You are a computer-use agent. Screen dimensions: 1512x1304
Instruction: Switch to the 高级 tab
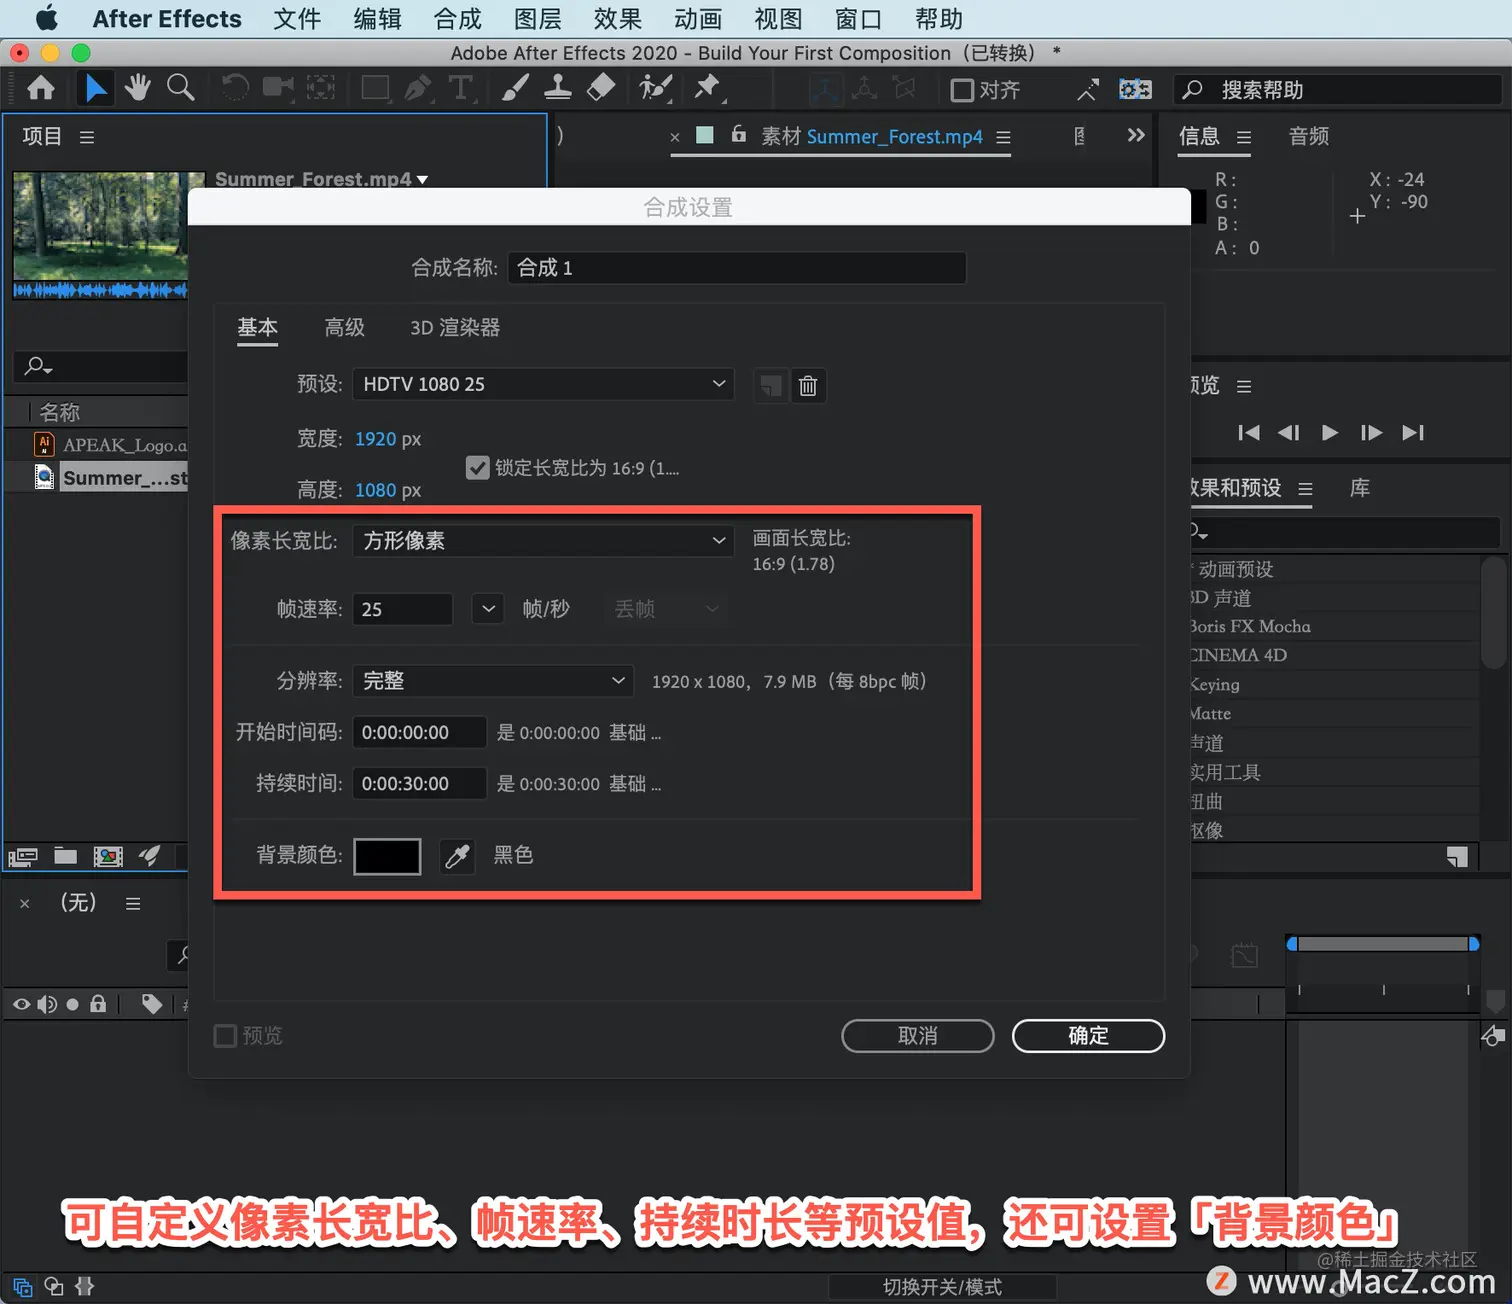(345, 327)
